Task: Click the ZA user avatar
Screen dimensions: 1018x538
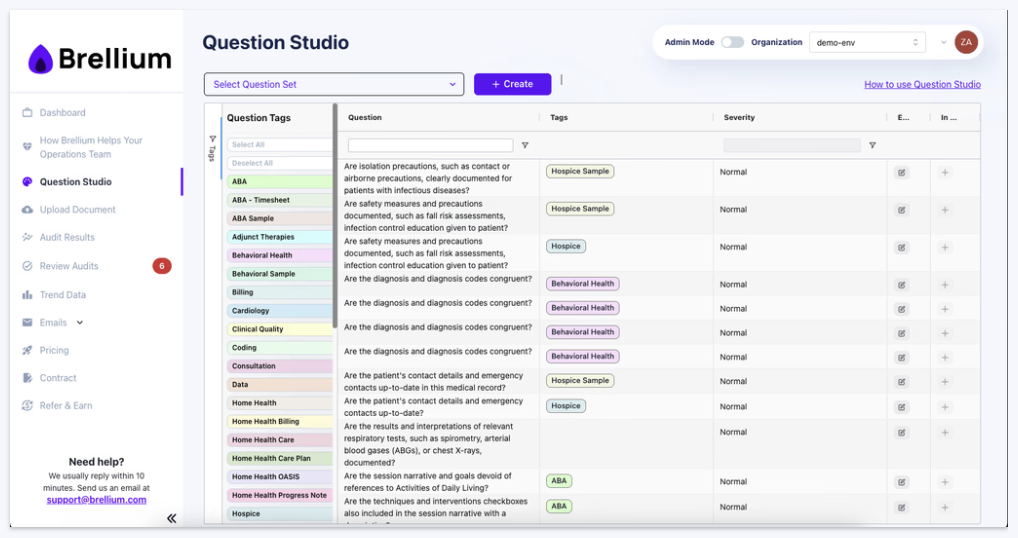Action: [966, 42]
